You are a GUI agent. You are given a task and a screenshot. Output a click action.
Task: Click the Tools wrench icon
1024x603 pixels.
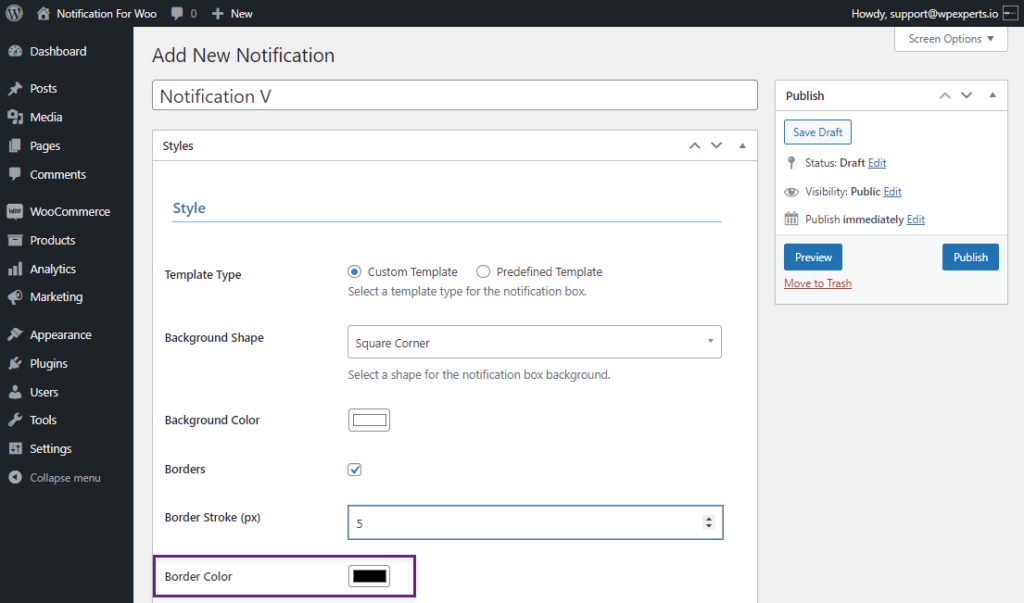coord(15,420)
